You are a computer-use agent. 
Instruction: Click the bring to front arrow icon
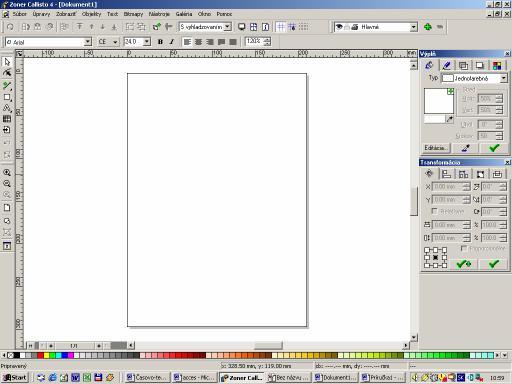(80, 27)
